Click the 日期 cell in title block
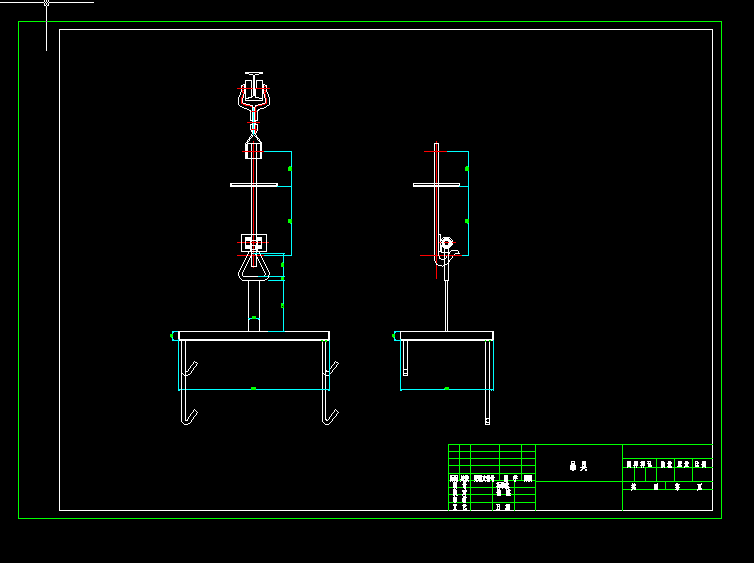Image resolution: width=754 pixels, height=563 pixels. (504, 507)
